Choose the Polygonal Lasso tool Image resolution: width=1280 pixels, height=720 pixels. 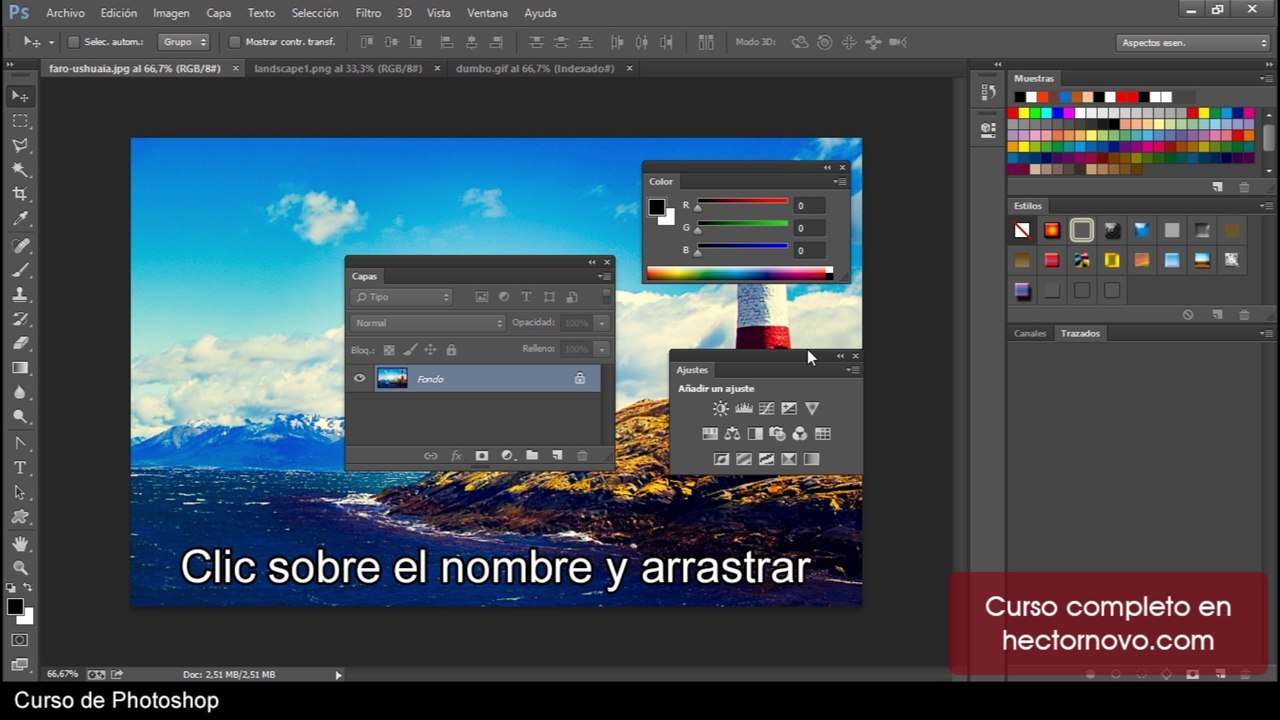[x=20, y=146]
